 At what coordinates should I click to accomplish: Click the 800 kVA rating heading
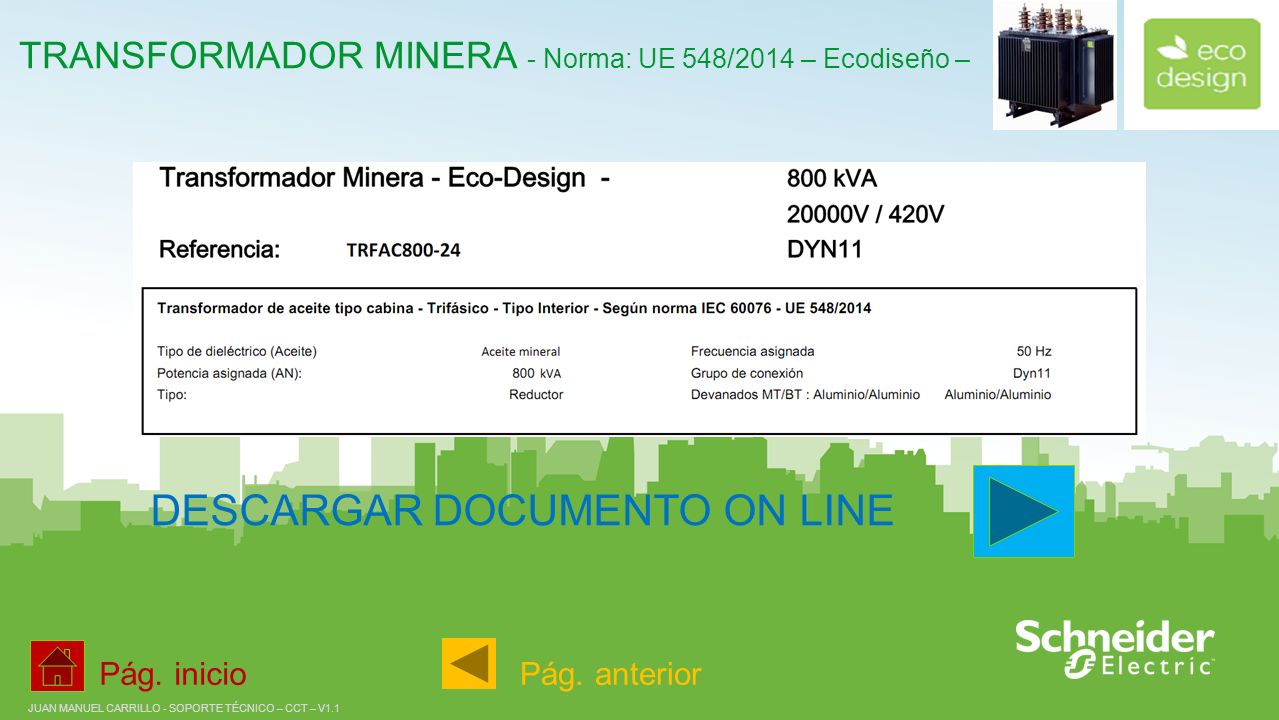pos(832,179)
